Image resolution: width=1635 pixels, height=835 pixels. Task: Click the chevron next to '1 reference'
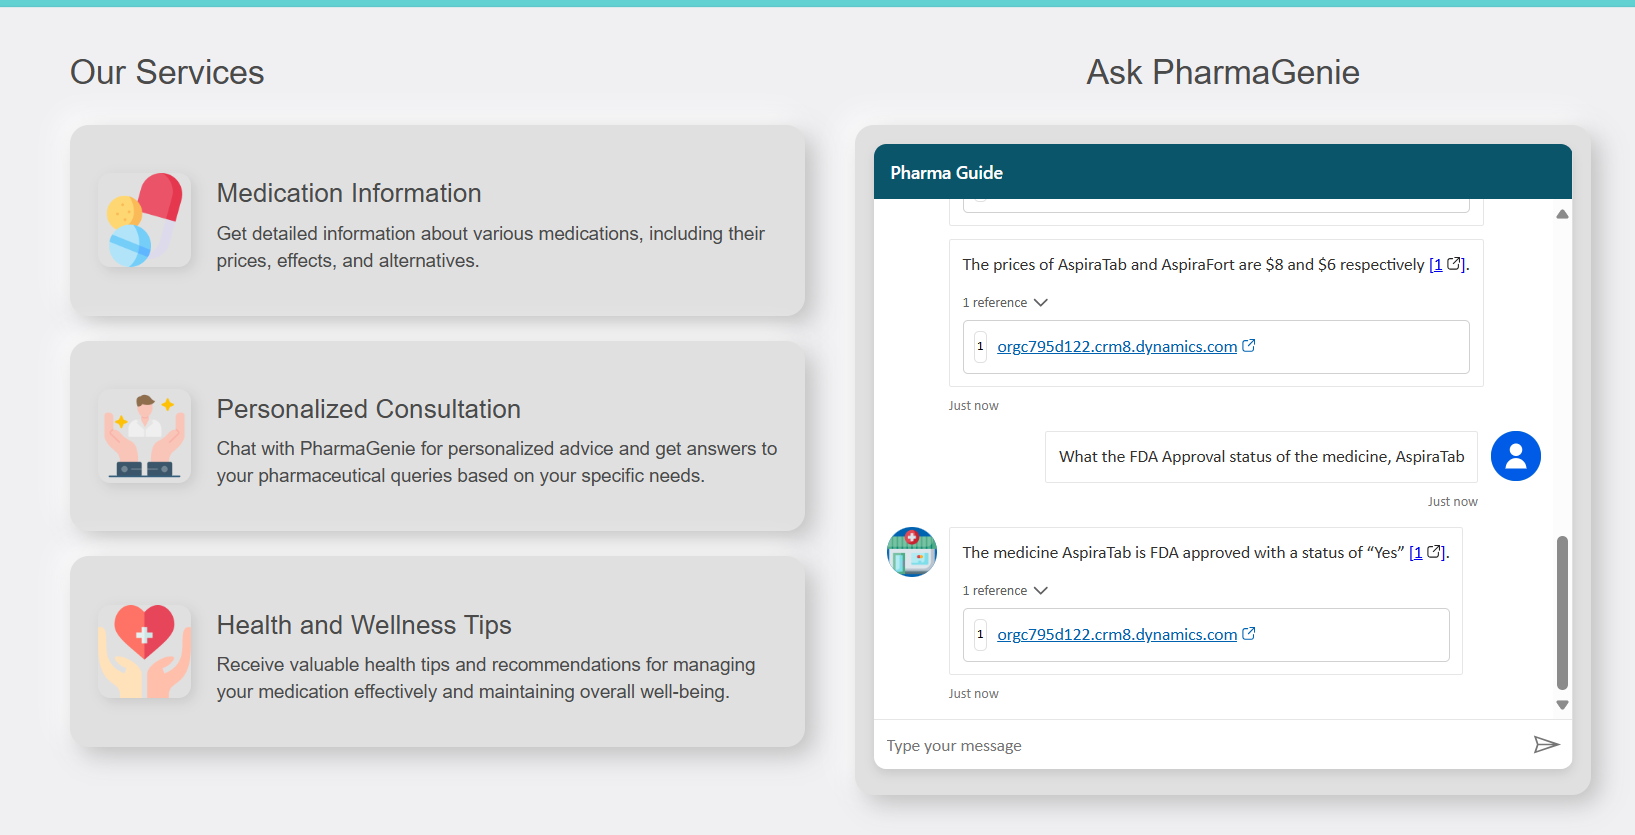pos(1040,302)
